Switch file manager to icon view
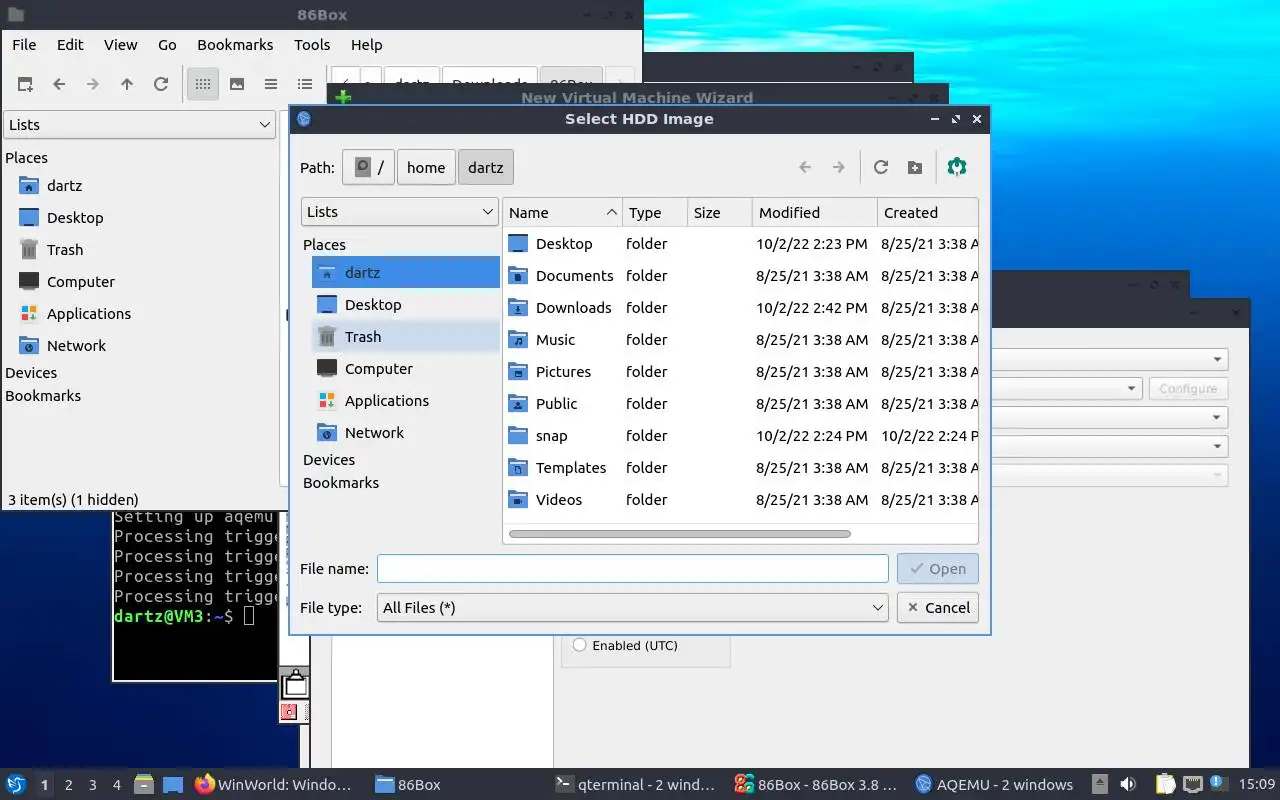The height and width of the screenshot is (800, 1280). click(x=203, y=85)
